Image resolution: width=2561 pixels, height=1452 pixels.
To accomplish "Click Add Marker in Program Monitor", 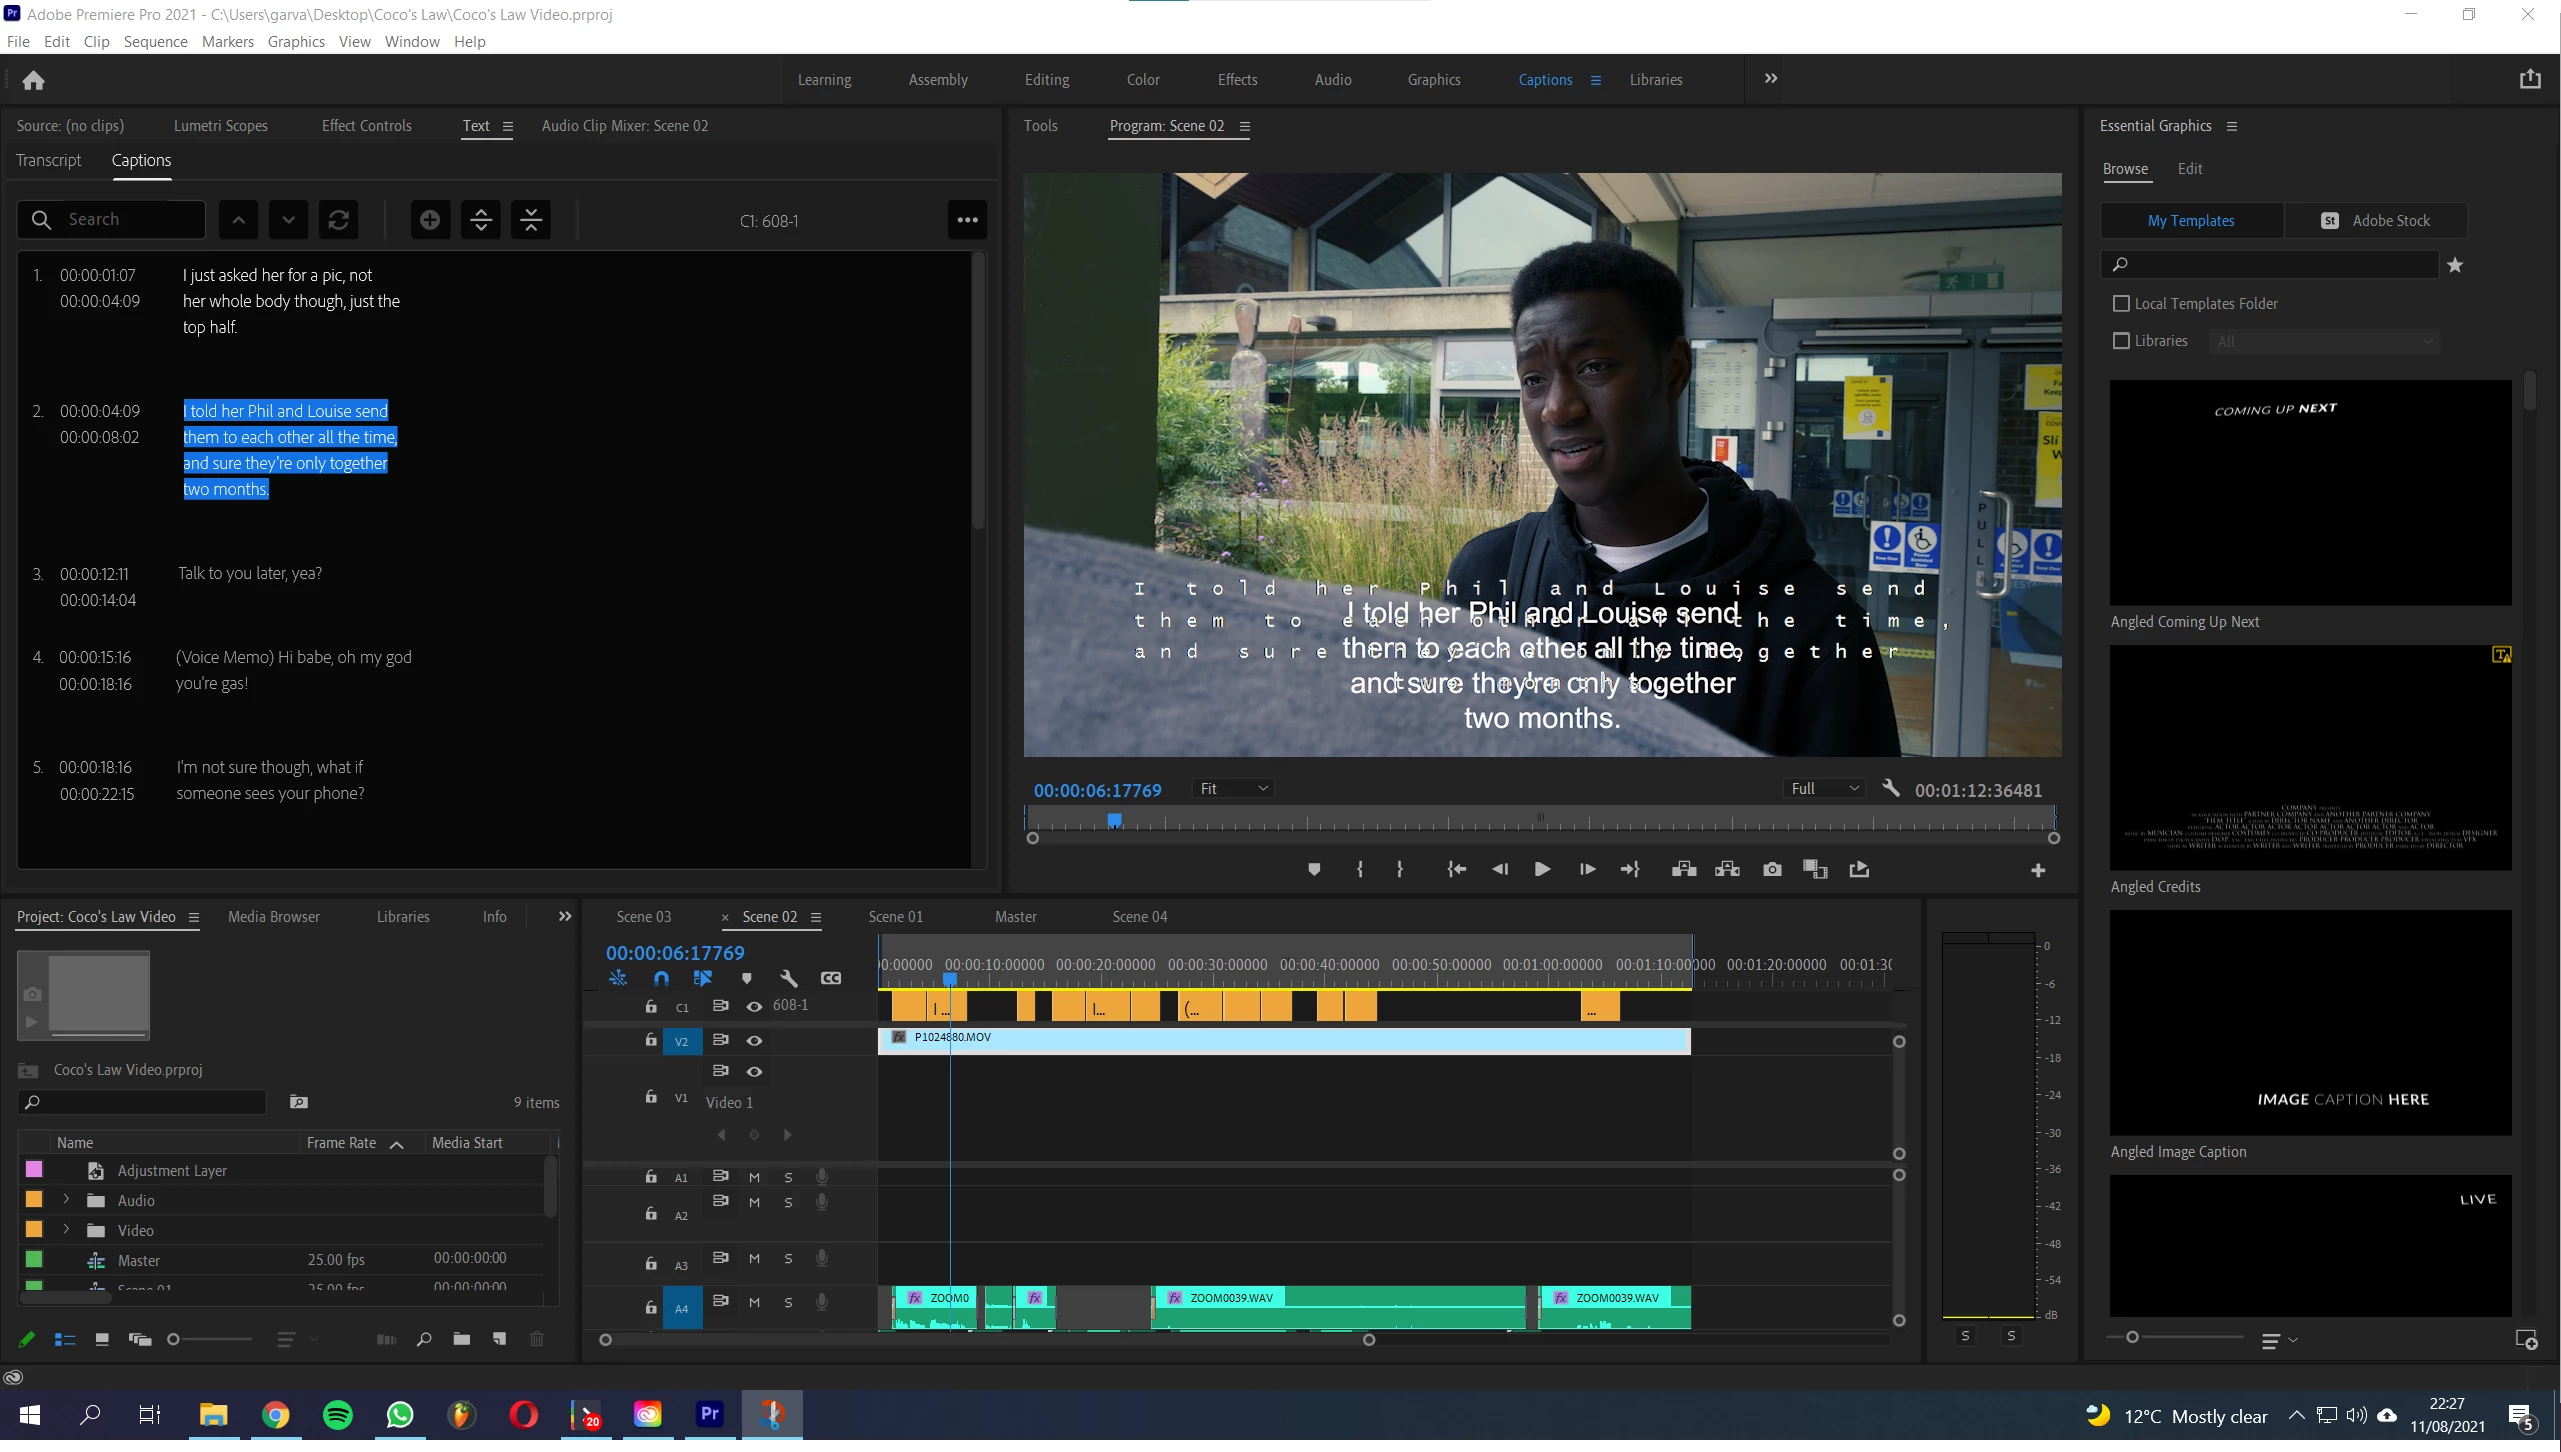I will point(1314,869).
